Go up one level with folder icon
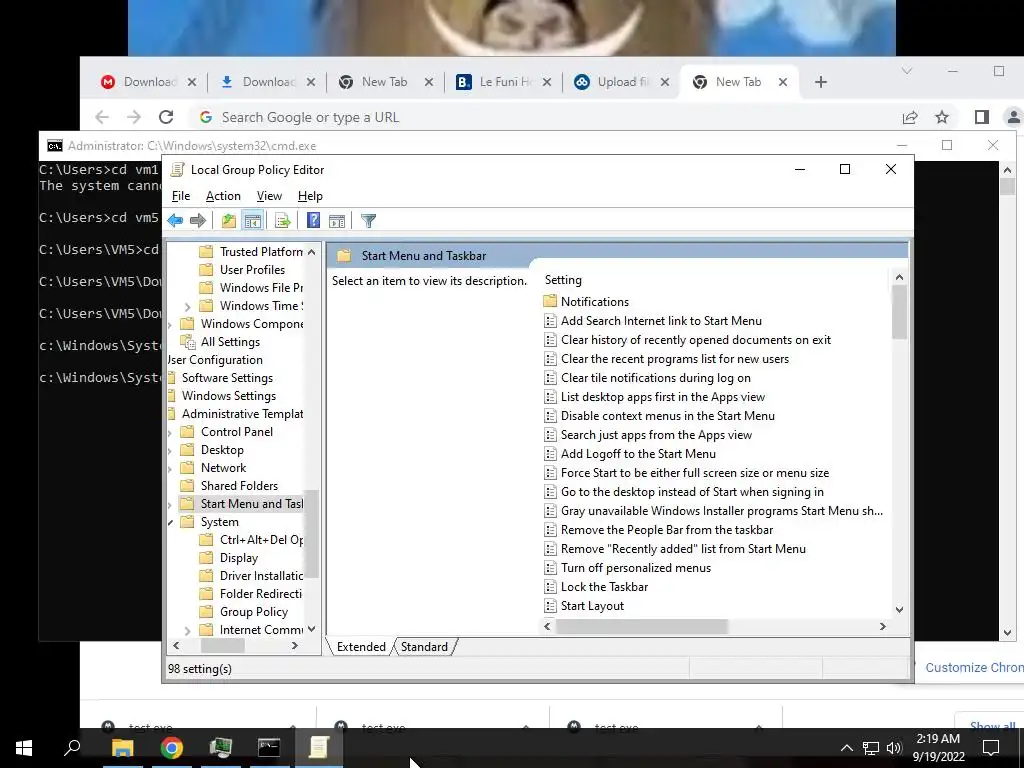Screen dimensions: 1024x768 click(229, 221)
